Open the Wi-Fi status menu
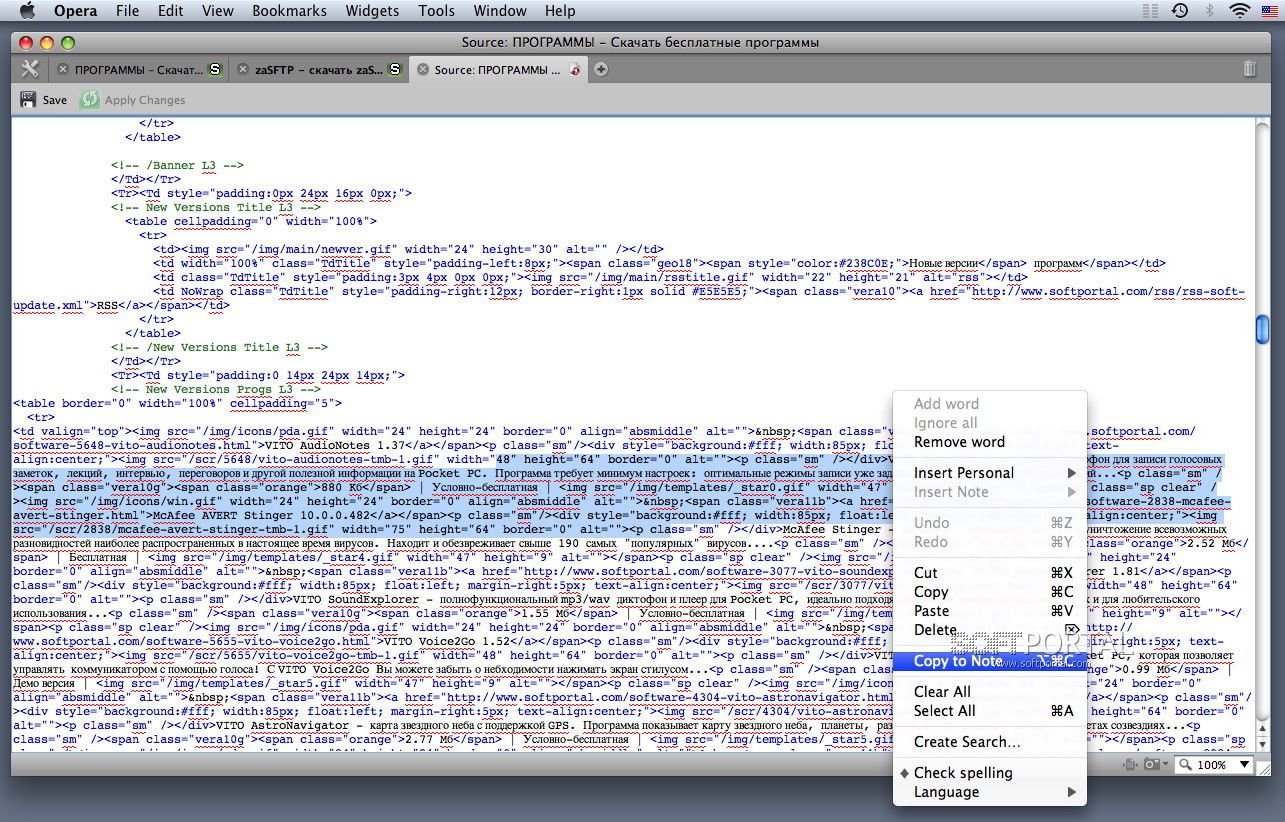This screenshot has height=822, width=1285. (x=1240, y=11)
